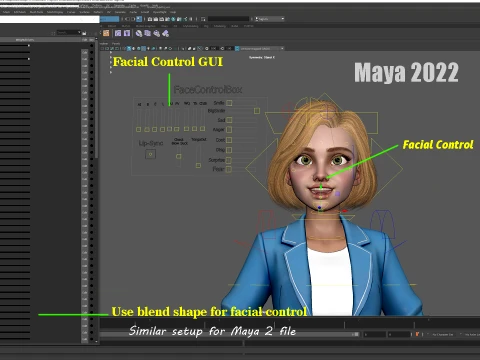Image resolution: width=480 pixels, height=360 pixels.
Task: Click highlighted component select mode icon
Action: click(x=139, y=19)
